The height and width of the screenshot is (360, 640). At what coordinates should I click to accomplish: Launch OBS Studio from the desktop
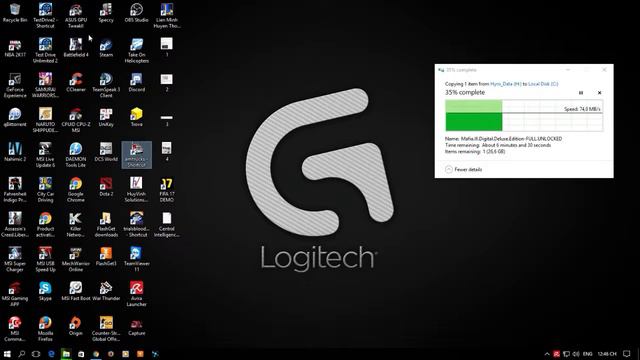pos(136,13)
